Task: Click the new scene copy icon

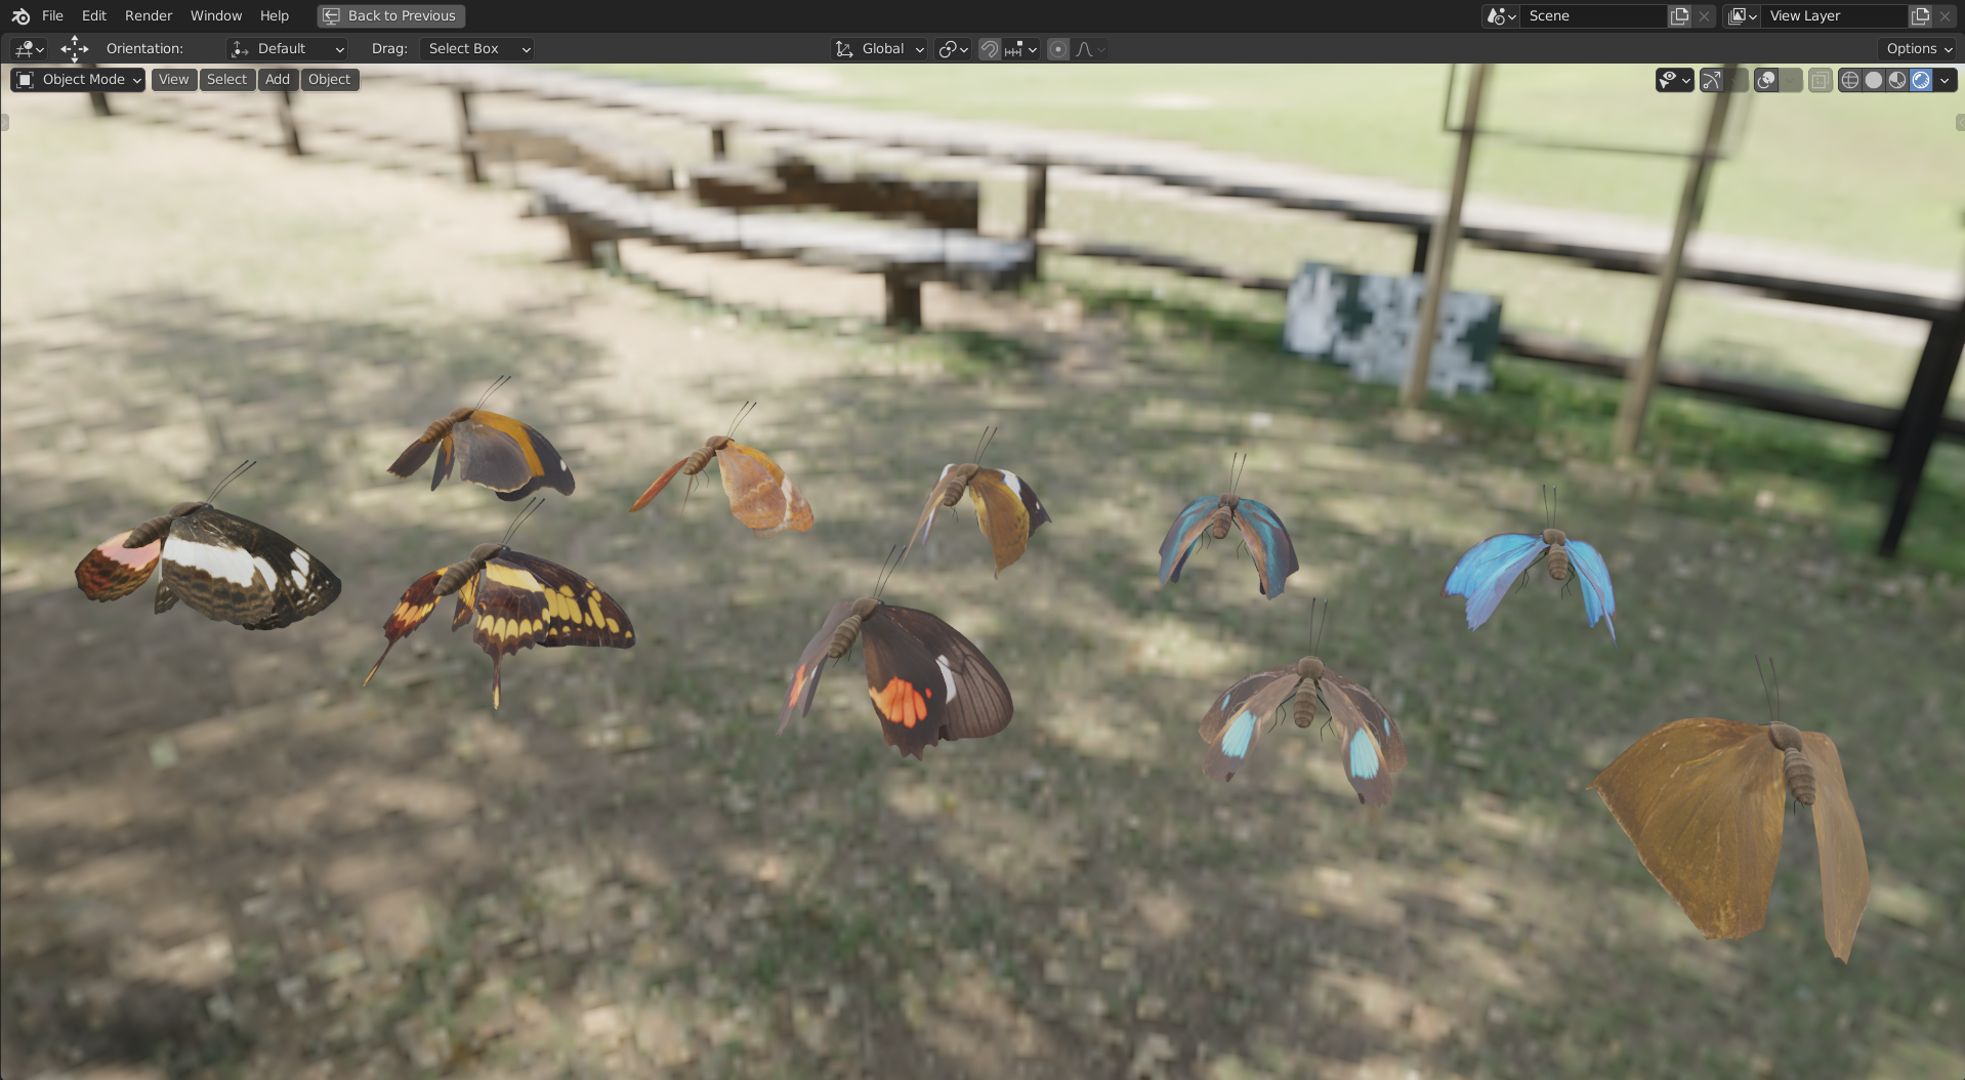Action: [x=1679, y=16]
